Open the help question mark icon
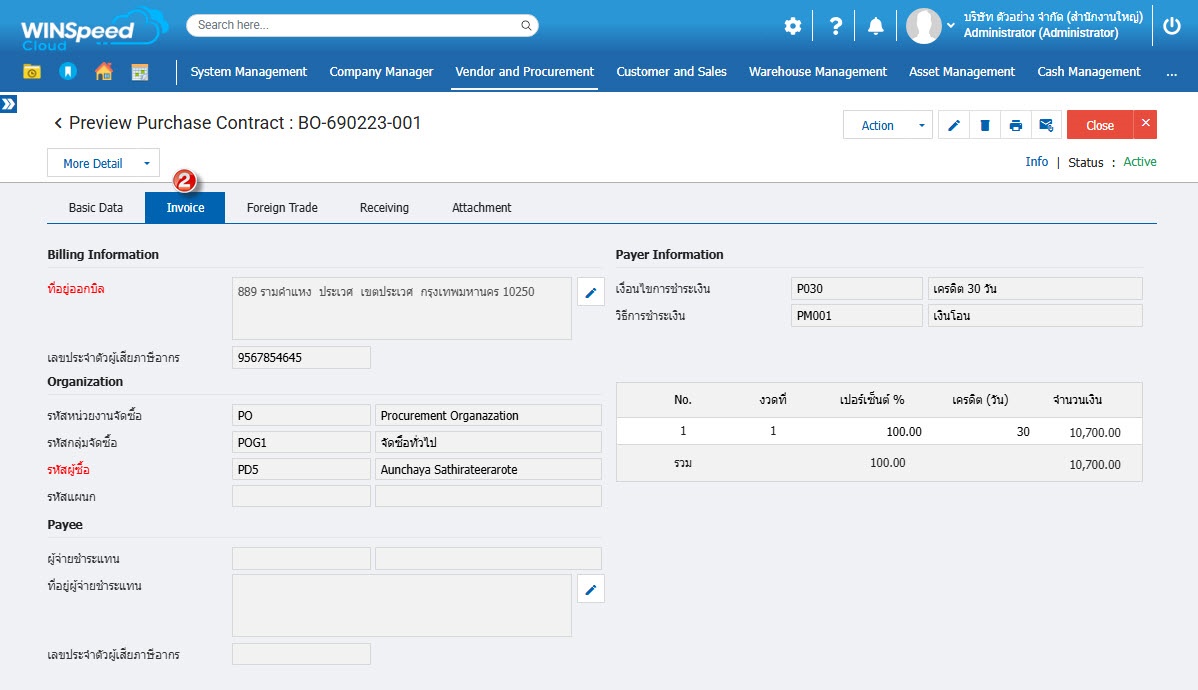 (x=836, y=26)
